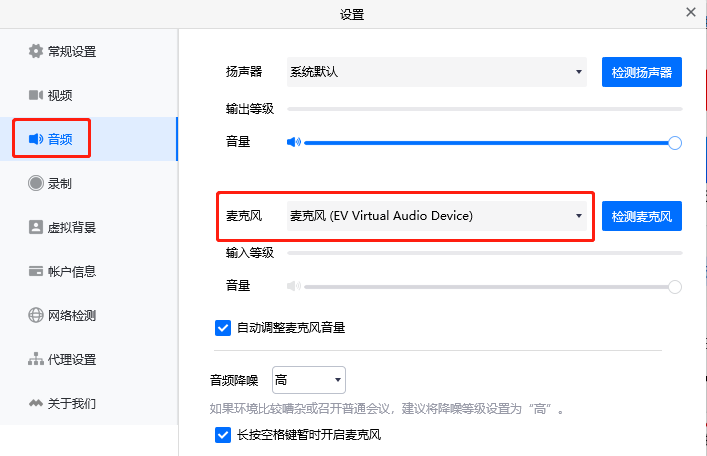This screenshot has height=456, width=707.
Task: Mute speaker via blue volume icon
Action: click(x=293, y=142)
